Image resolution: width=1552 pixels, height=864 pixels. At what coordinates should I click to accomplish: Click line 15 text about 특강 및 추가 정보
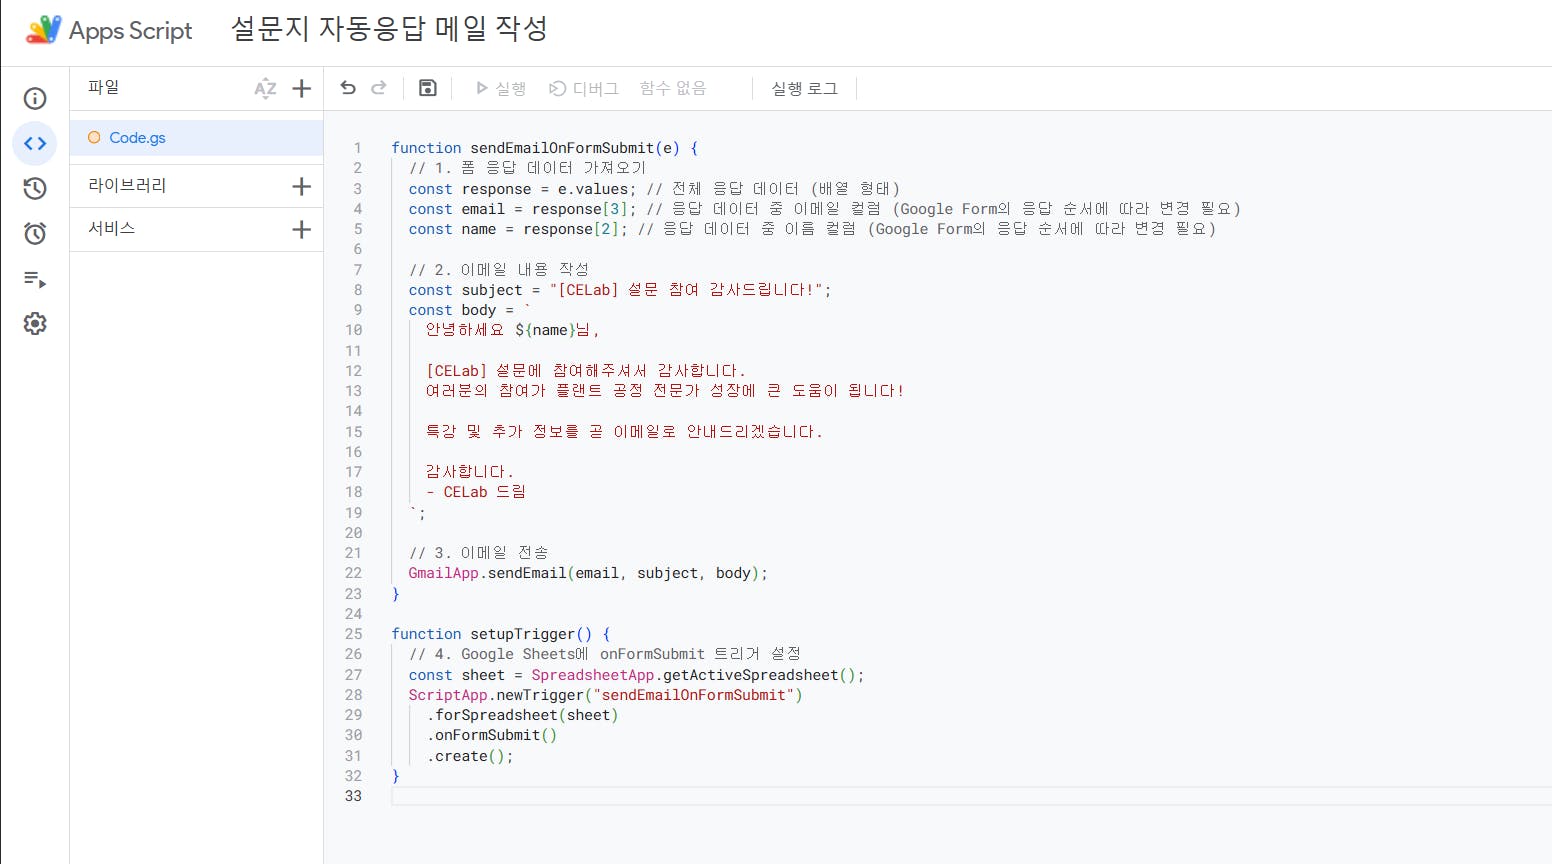pyautogui.click(x=624, y=432)
